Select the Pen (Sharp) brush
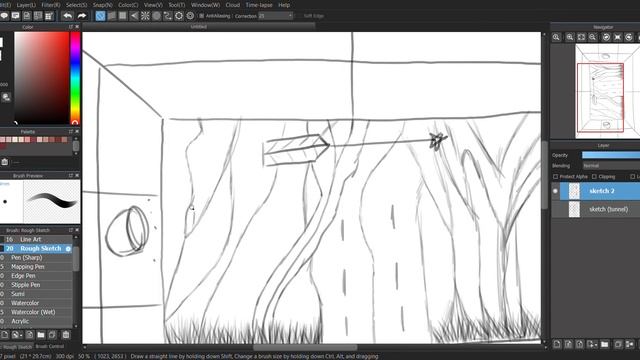The image size is (640, 360). click(x=36, y=258)
